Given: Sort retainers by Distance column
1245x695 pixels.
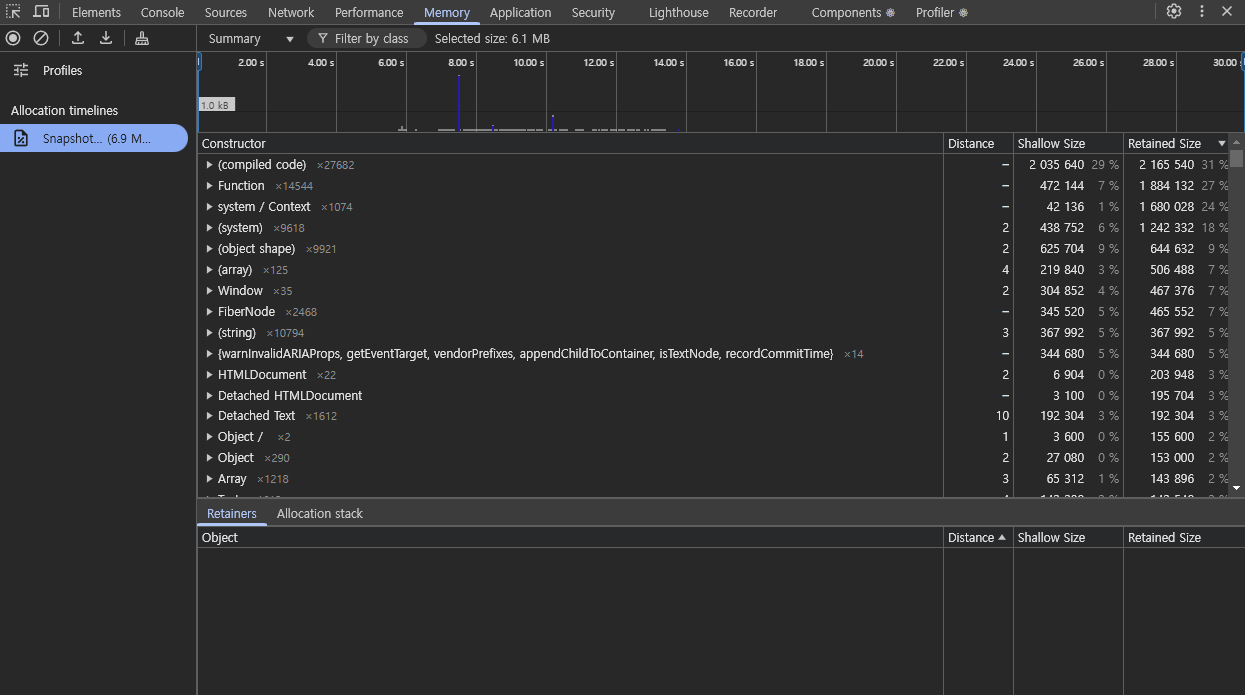Looking at the screenshot, I should tap(978, 538).
